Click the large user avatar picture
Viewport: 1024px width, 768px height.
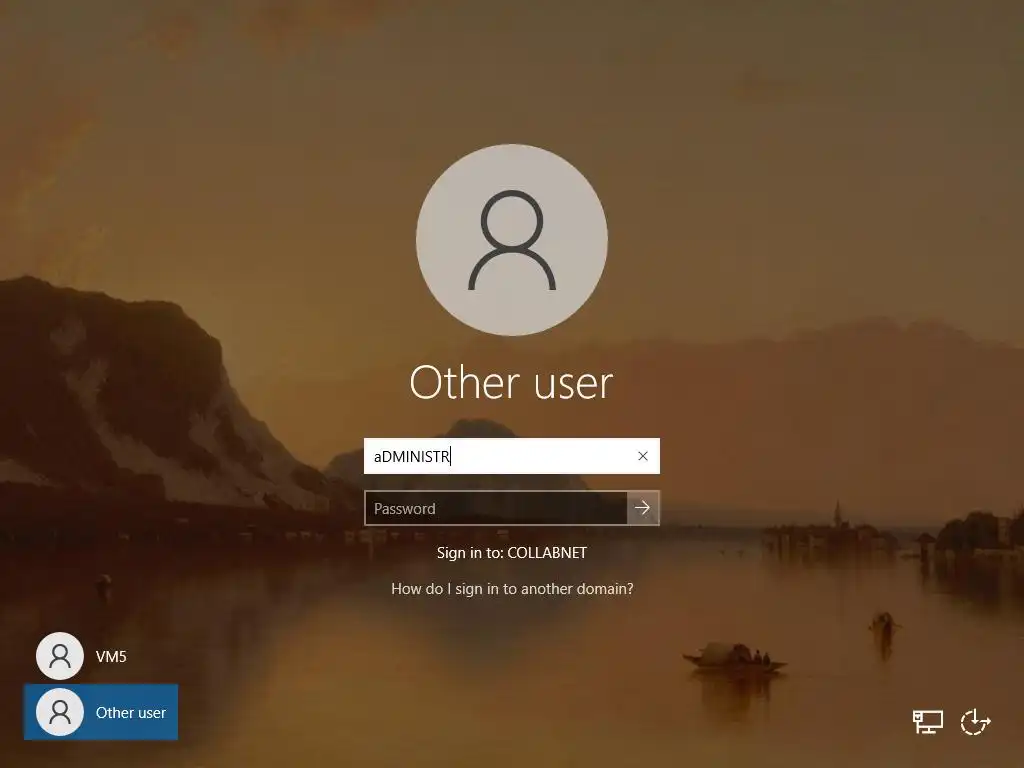point(512,240)
